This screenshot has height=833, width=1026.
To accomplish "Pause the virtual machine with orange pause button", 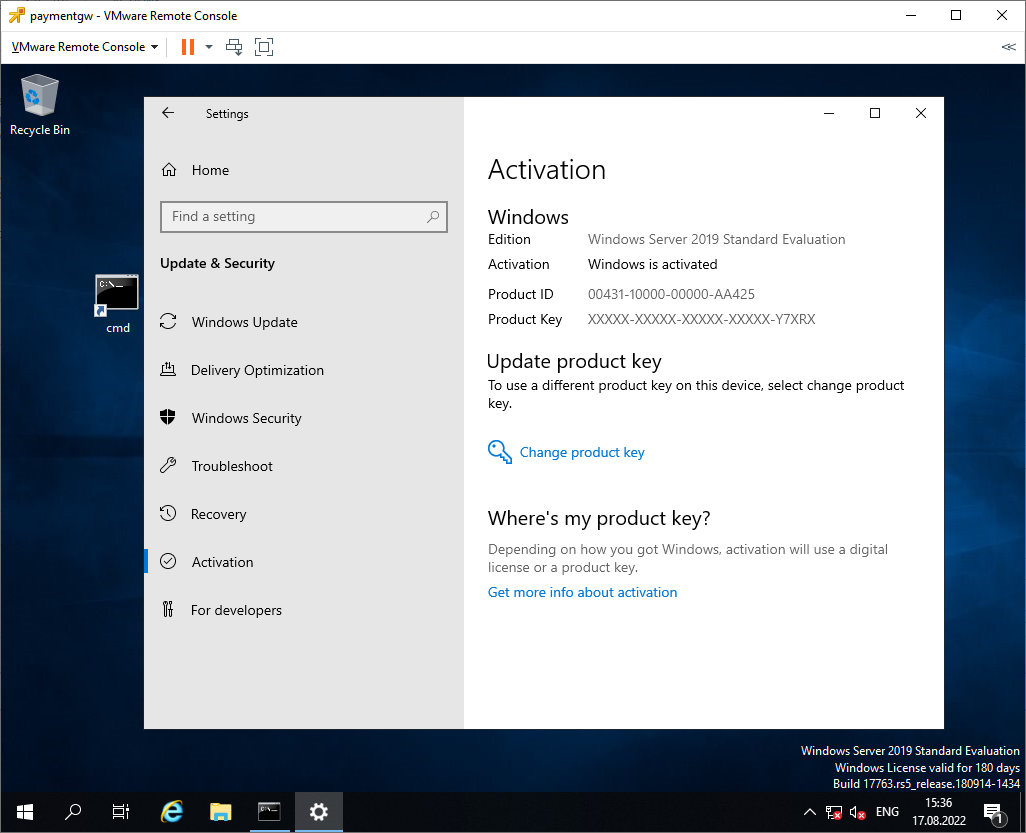I will pyautogui.click(x=188, y=47).
